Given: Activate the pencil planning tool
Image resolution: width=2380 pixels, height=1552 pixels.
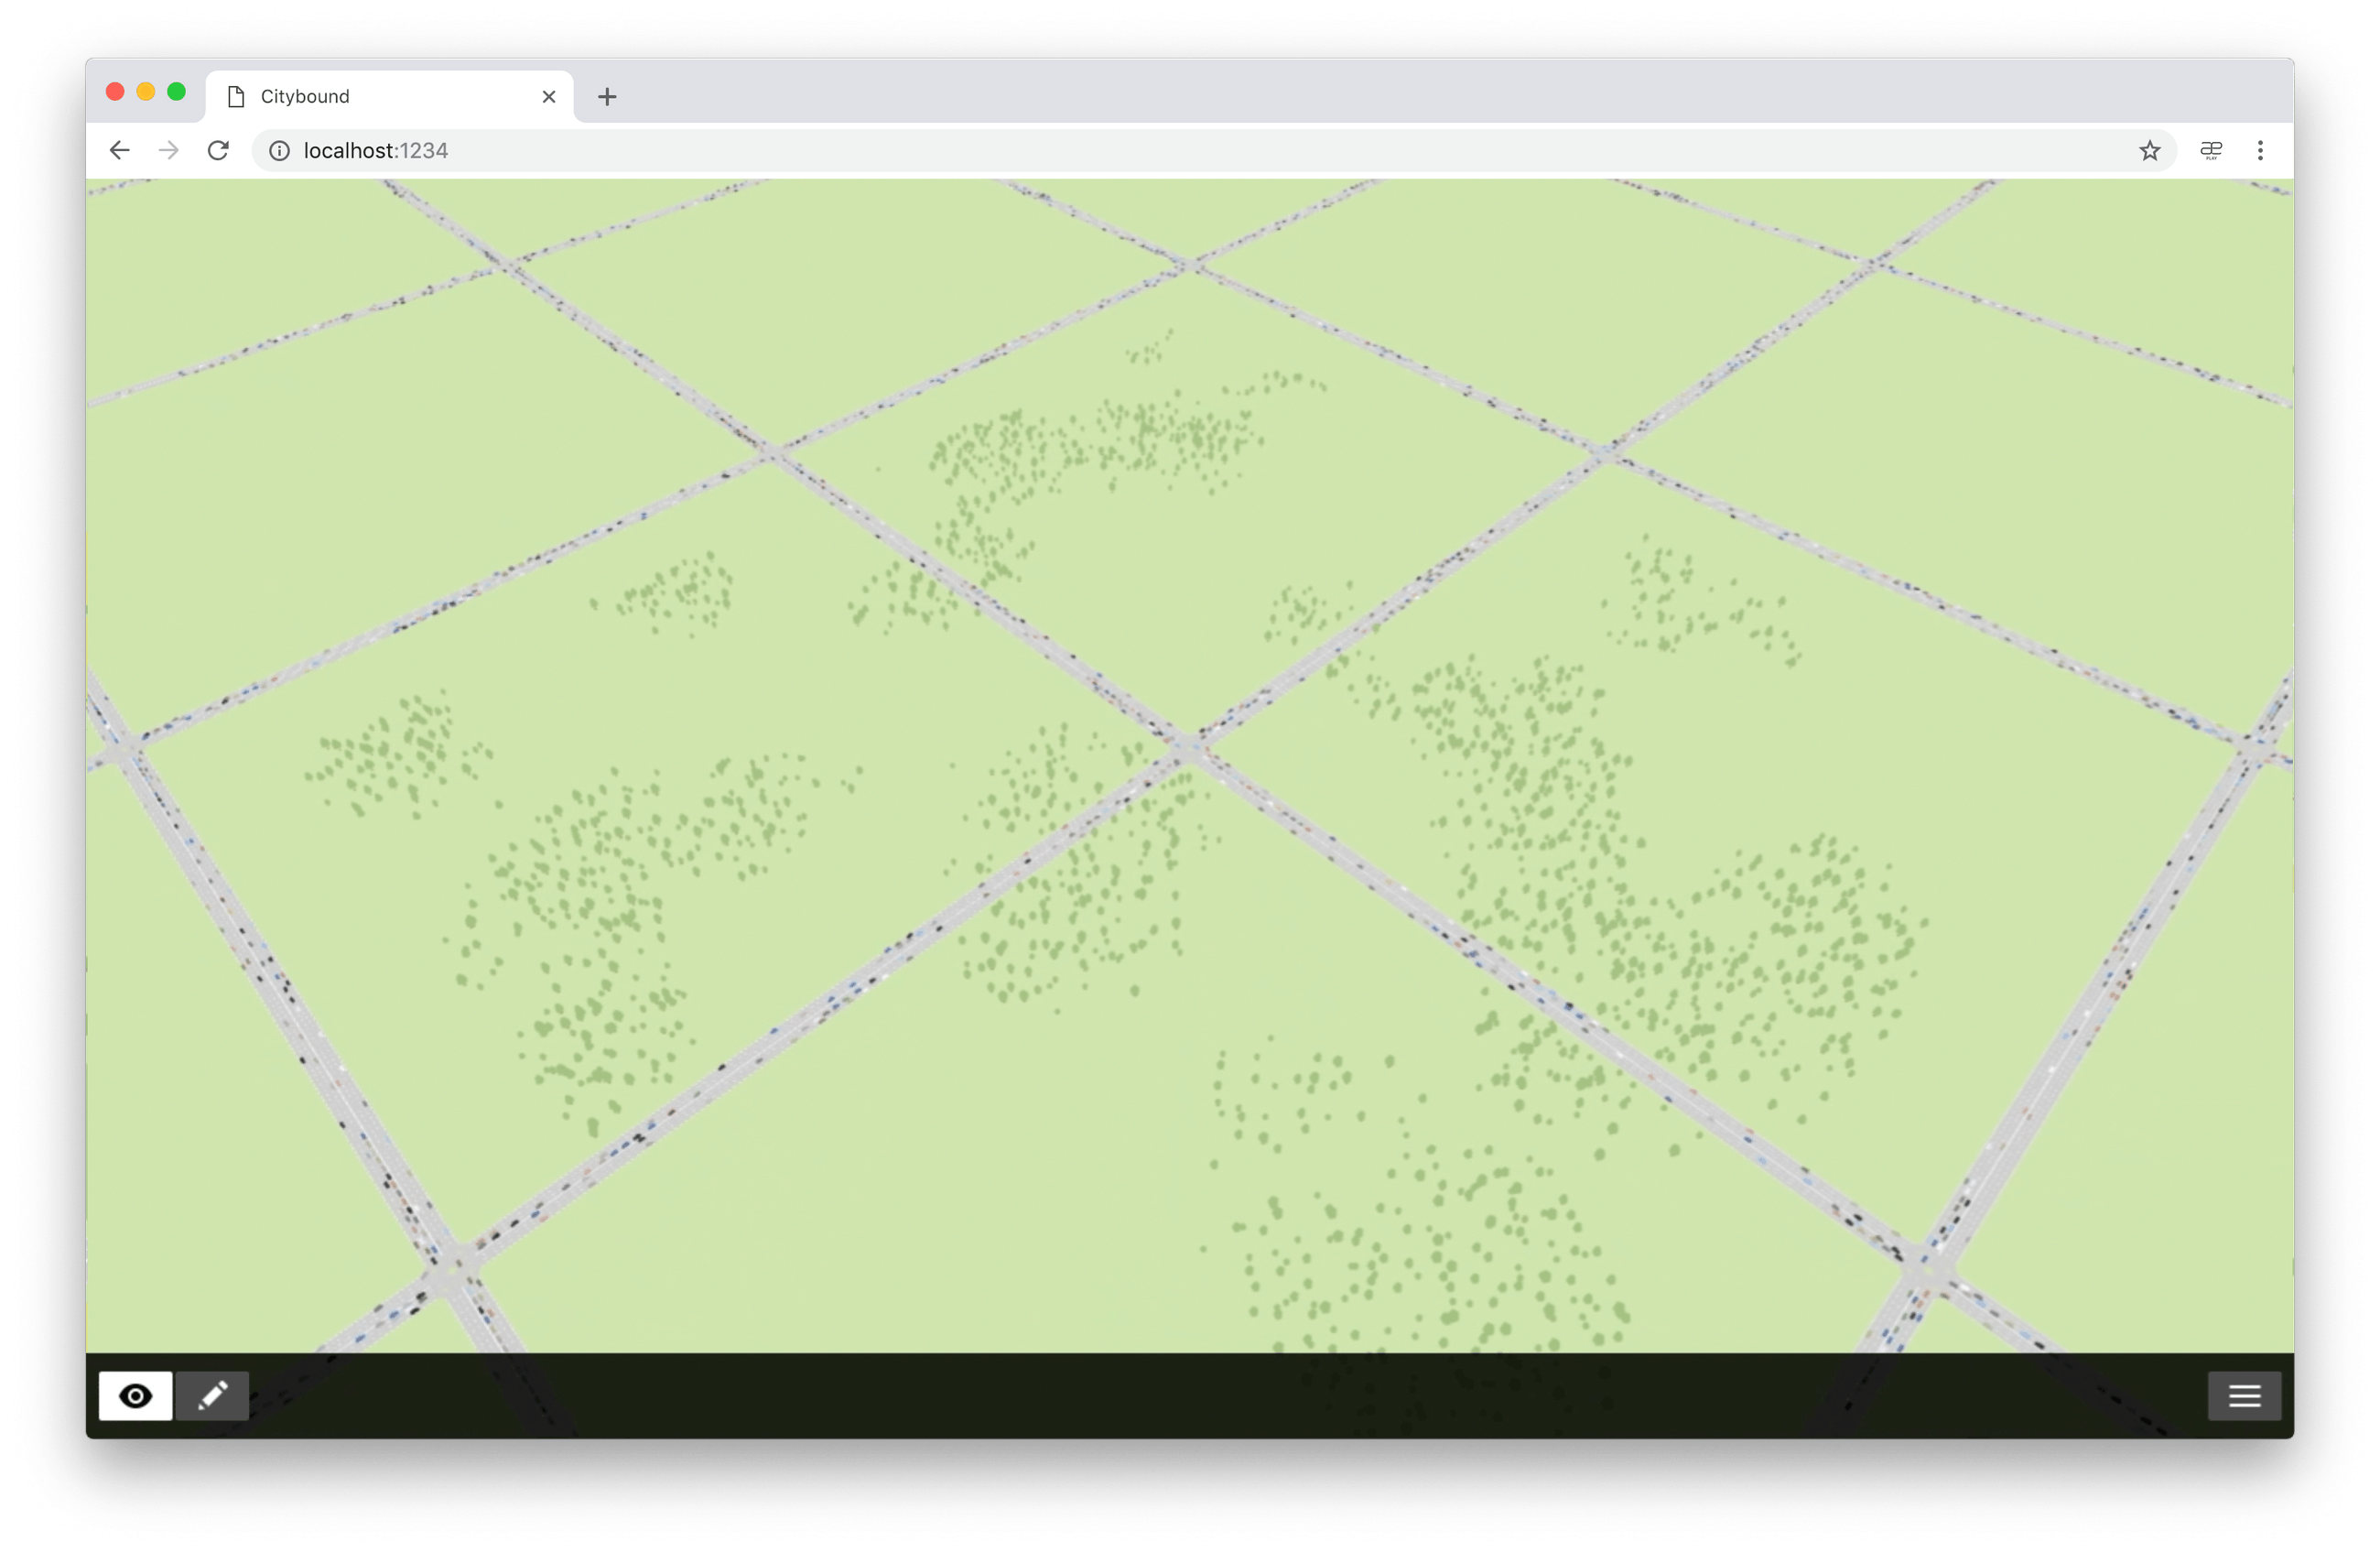Looking at the screenshot, I should click(212, 1395).
